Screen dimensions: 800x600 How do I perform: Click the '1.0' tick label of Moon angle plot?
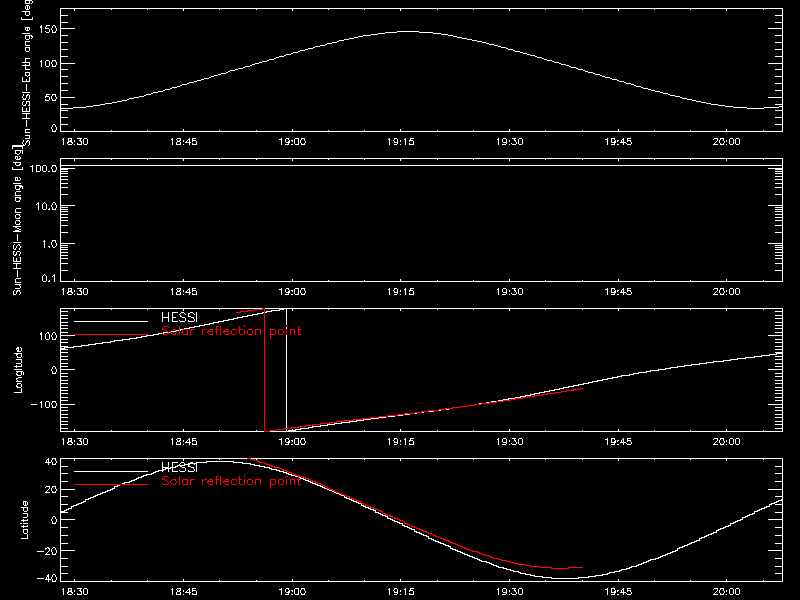tap(48, 244)
